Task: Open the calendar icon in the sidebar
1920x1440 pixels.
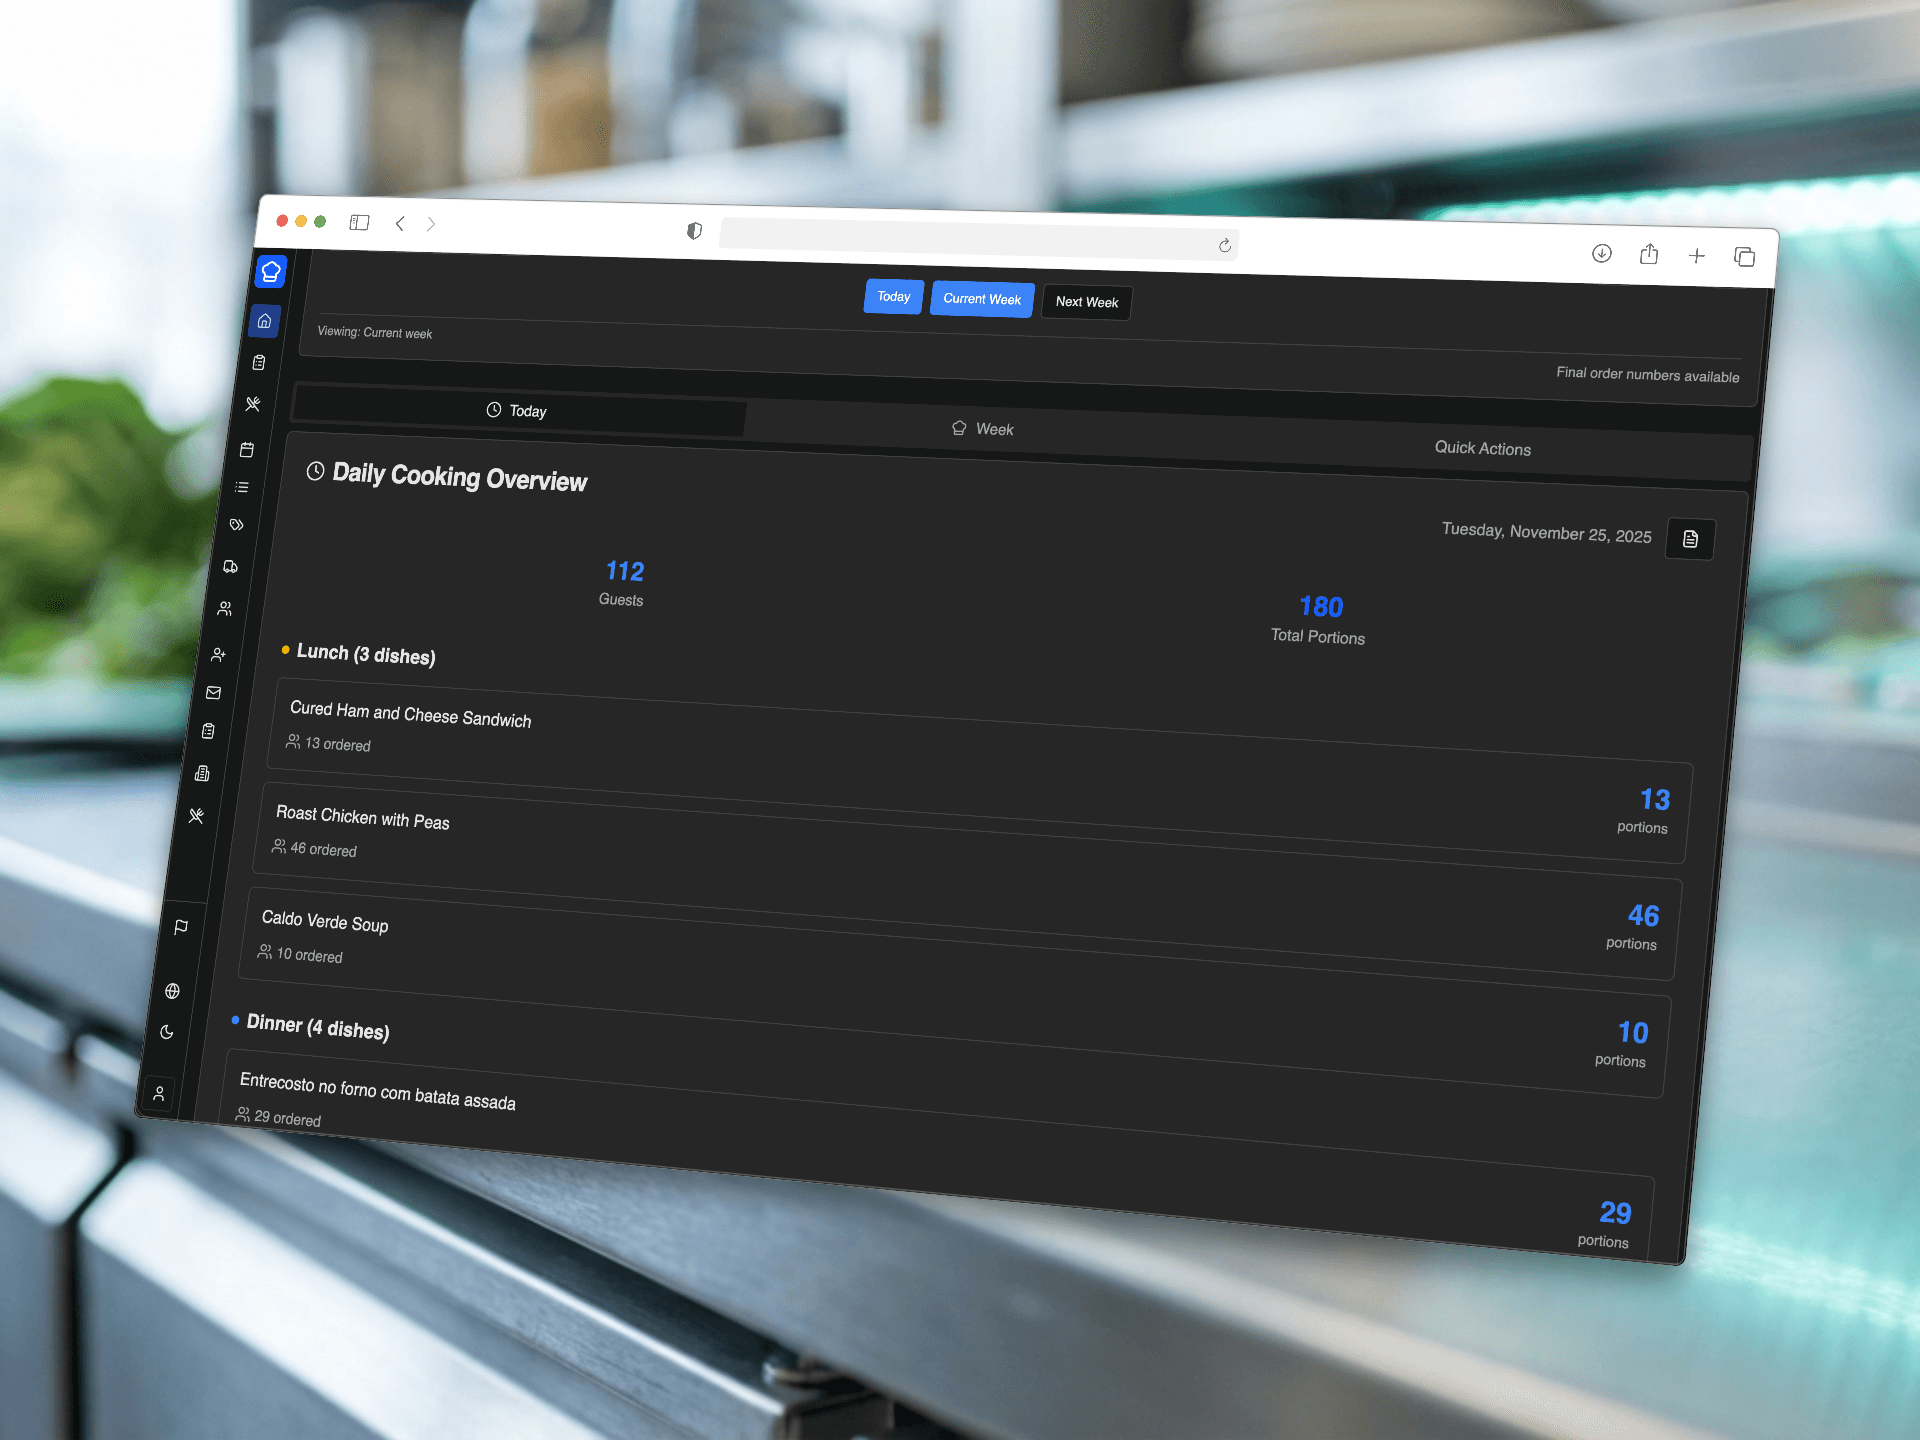Action: click(247, 449)
